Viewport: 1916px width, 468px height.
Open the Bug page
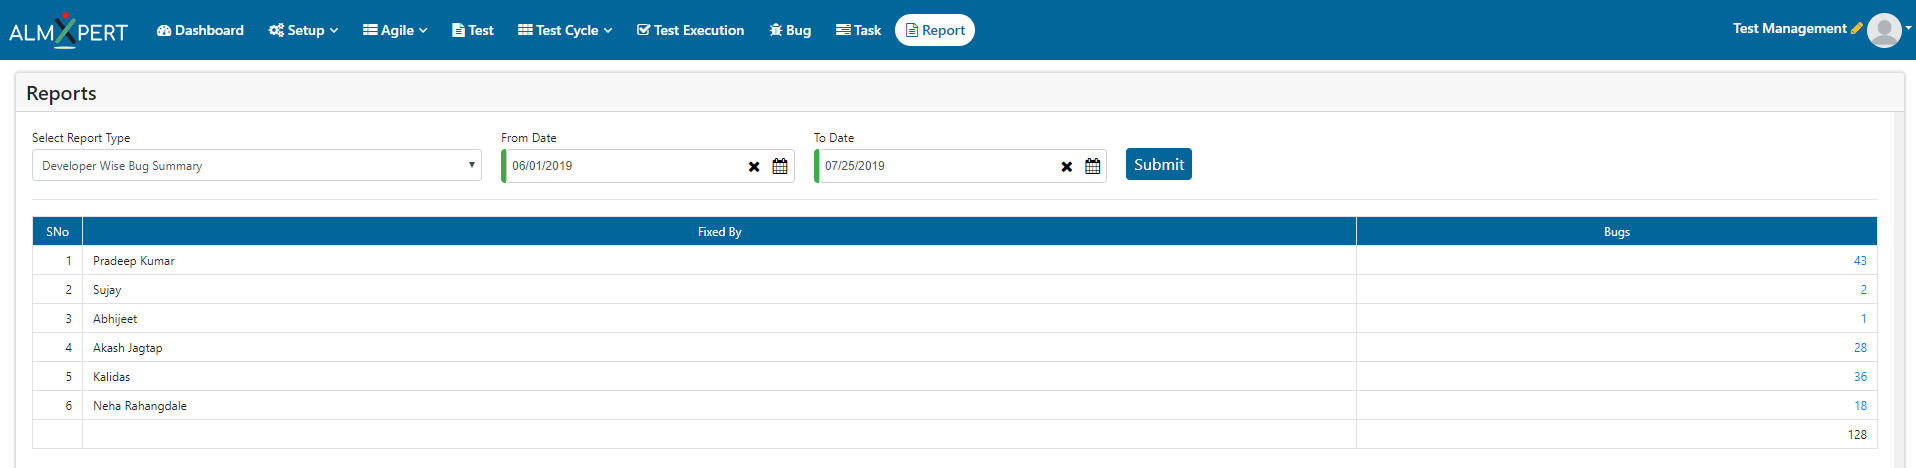[x=790, y=30]
